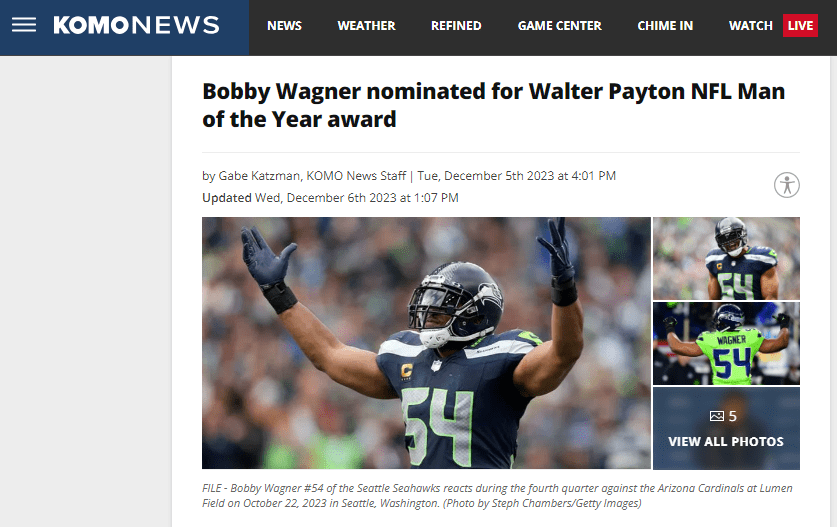Open Game Center section
Image resolution: width=837 pixels, height=527 pixels.
tap(559, 26)
